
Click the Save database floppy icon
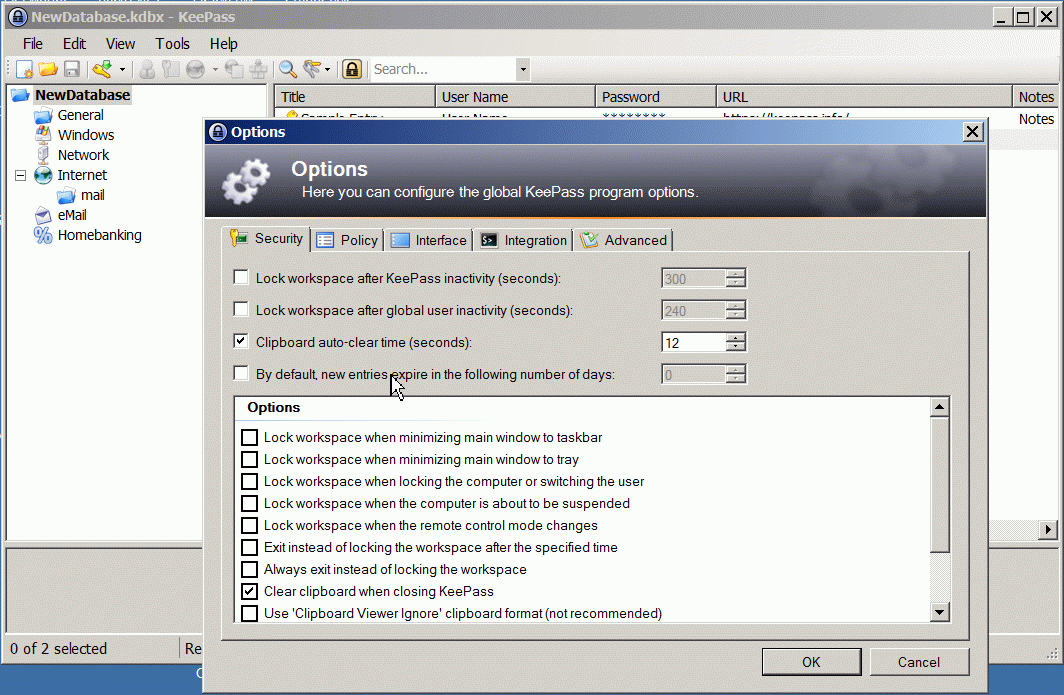click(71, 69)
